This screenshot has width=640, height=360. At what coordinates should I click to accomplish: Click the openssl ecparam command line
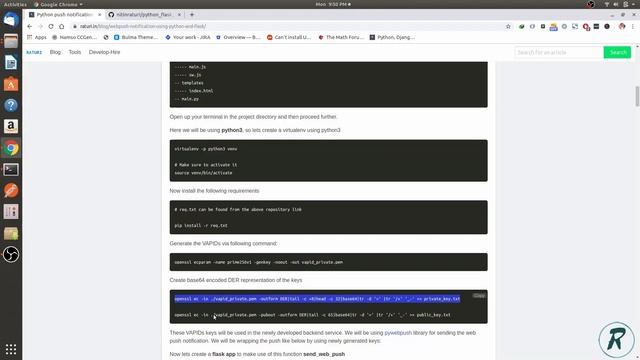coord(259,262)
